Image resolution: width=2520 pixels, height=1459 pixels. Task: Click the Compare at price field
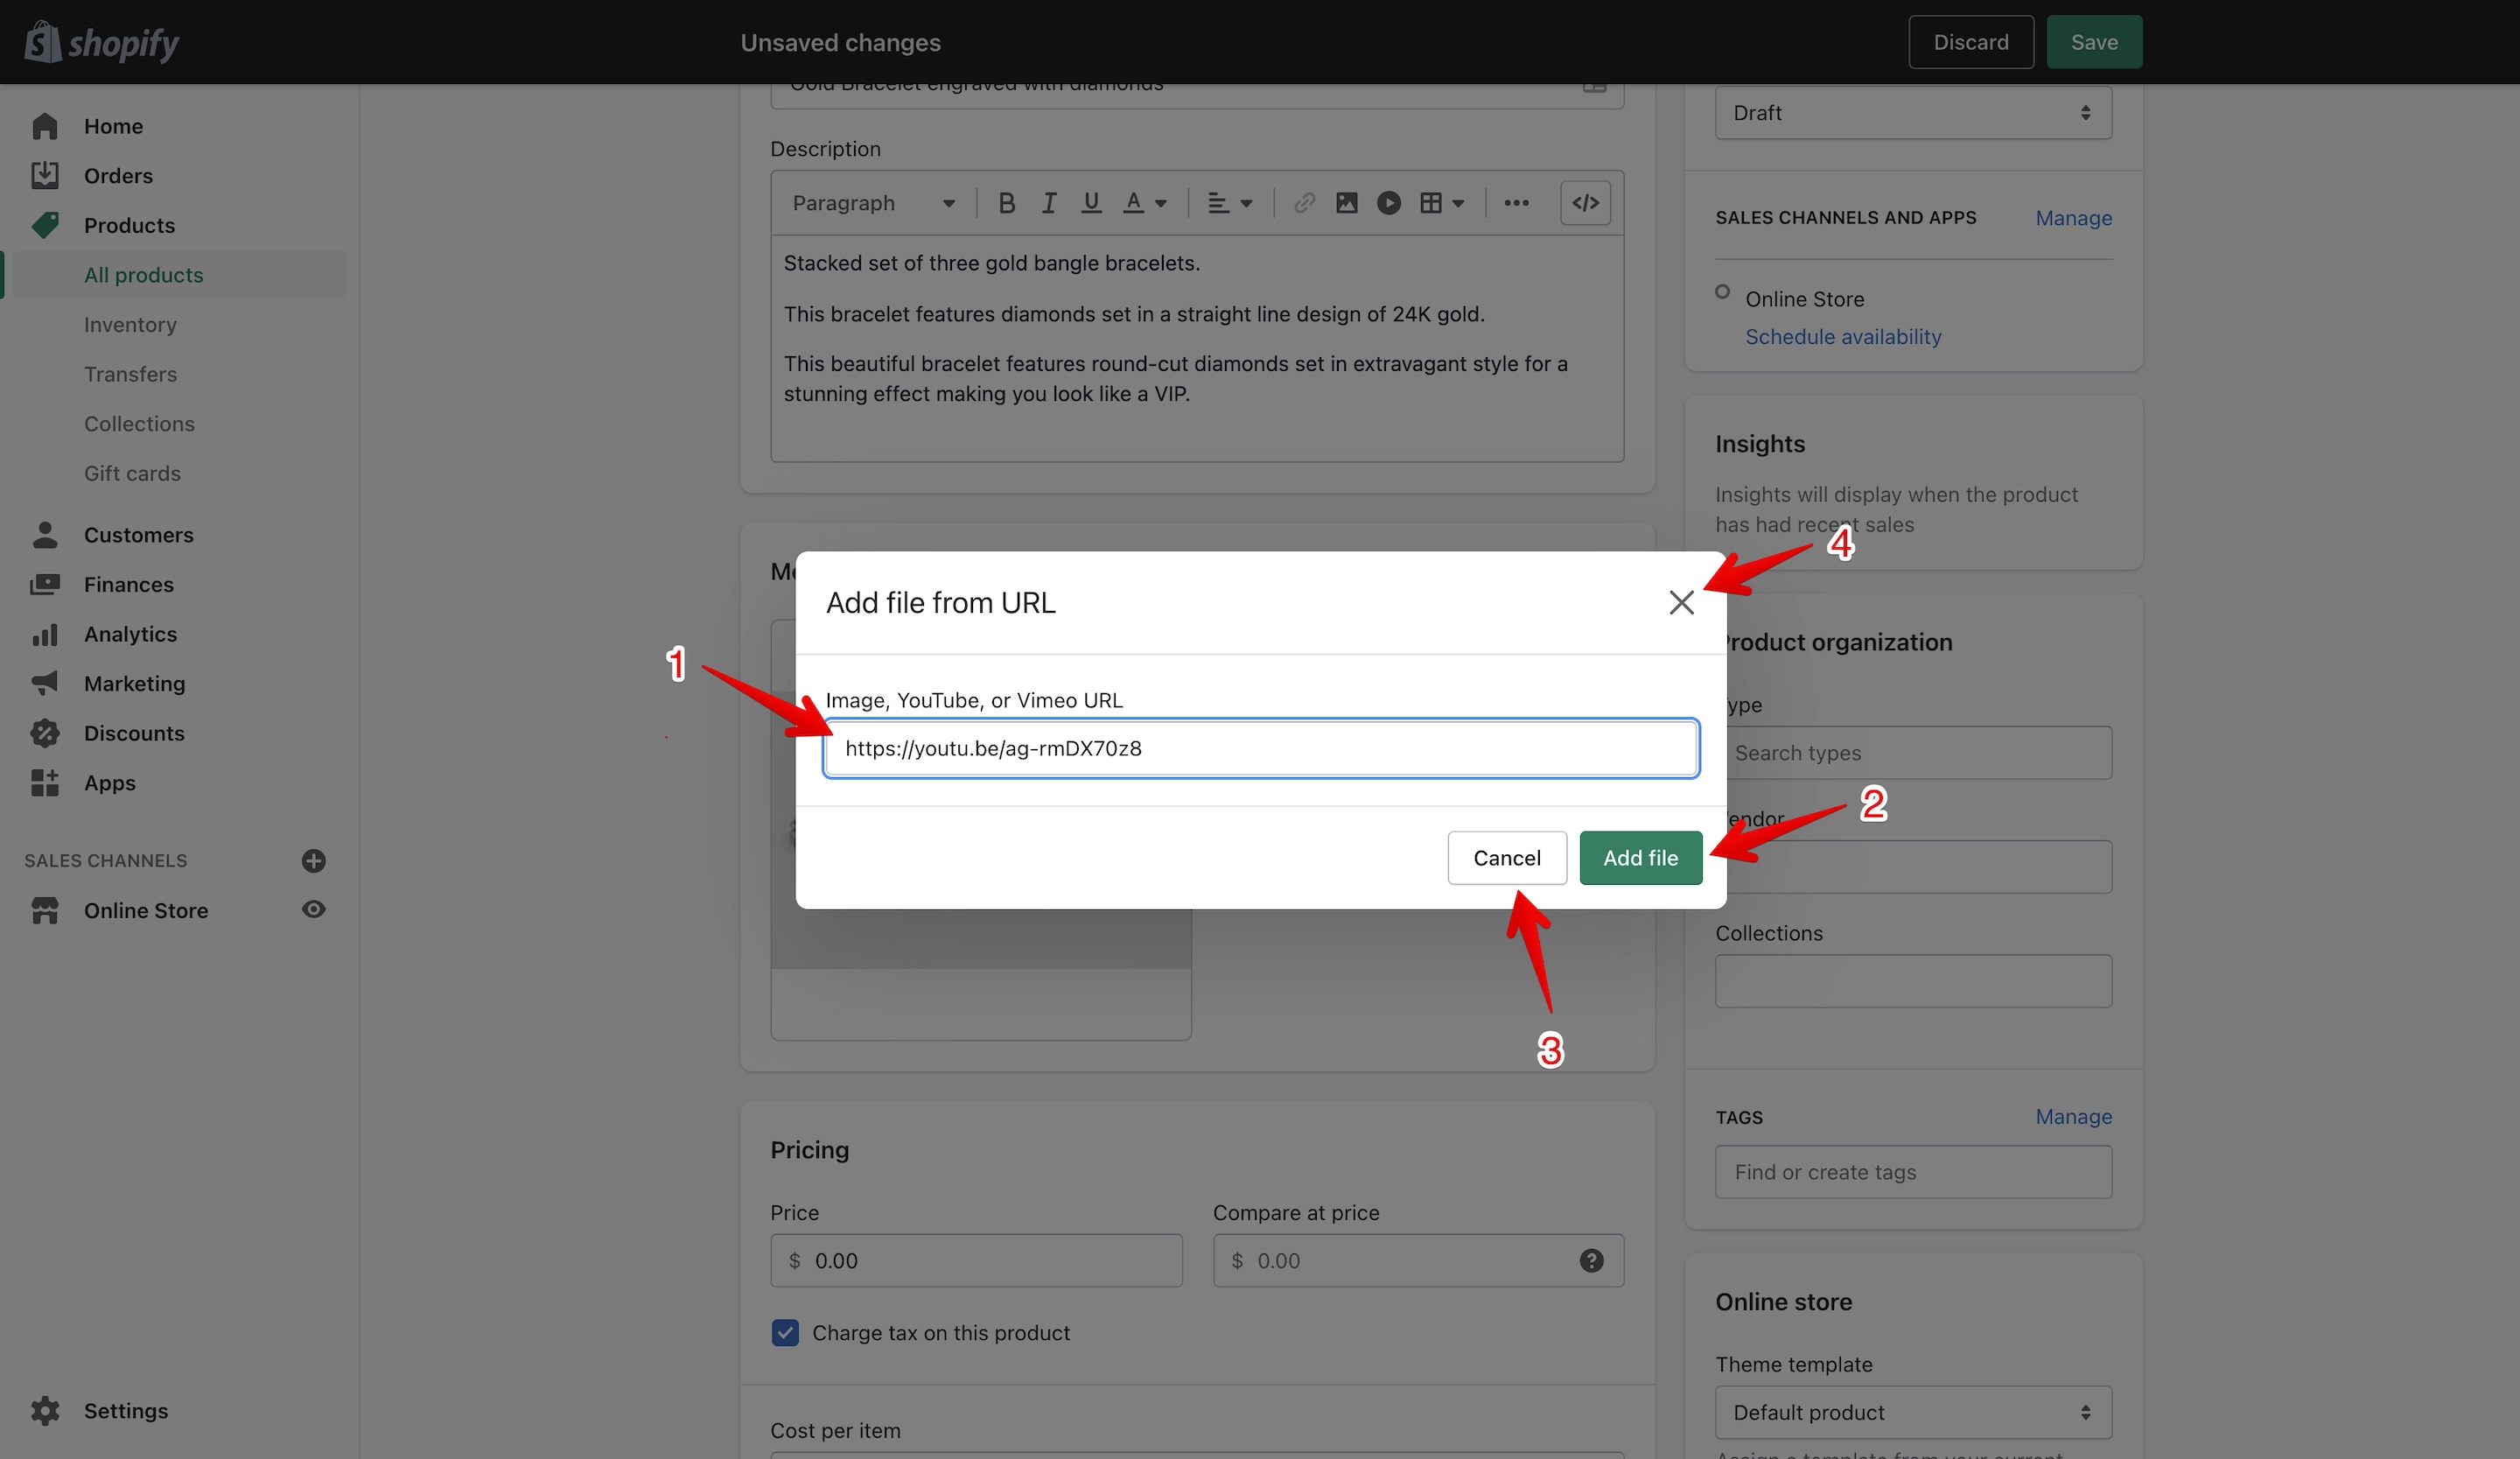[1418, 1261]
